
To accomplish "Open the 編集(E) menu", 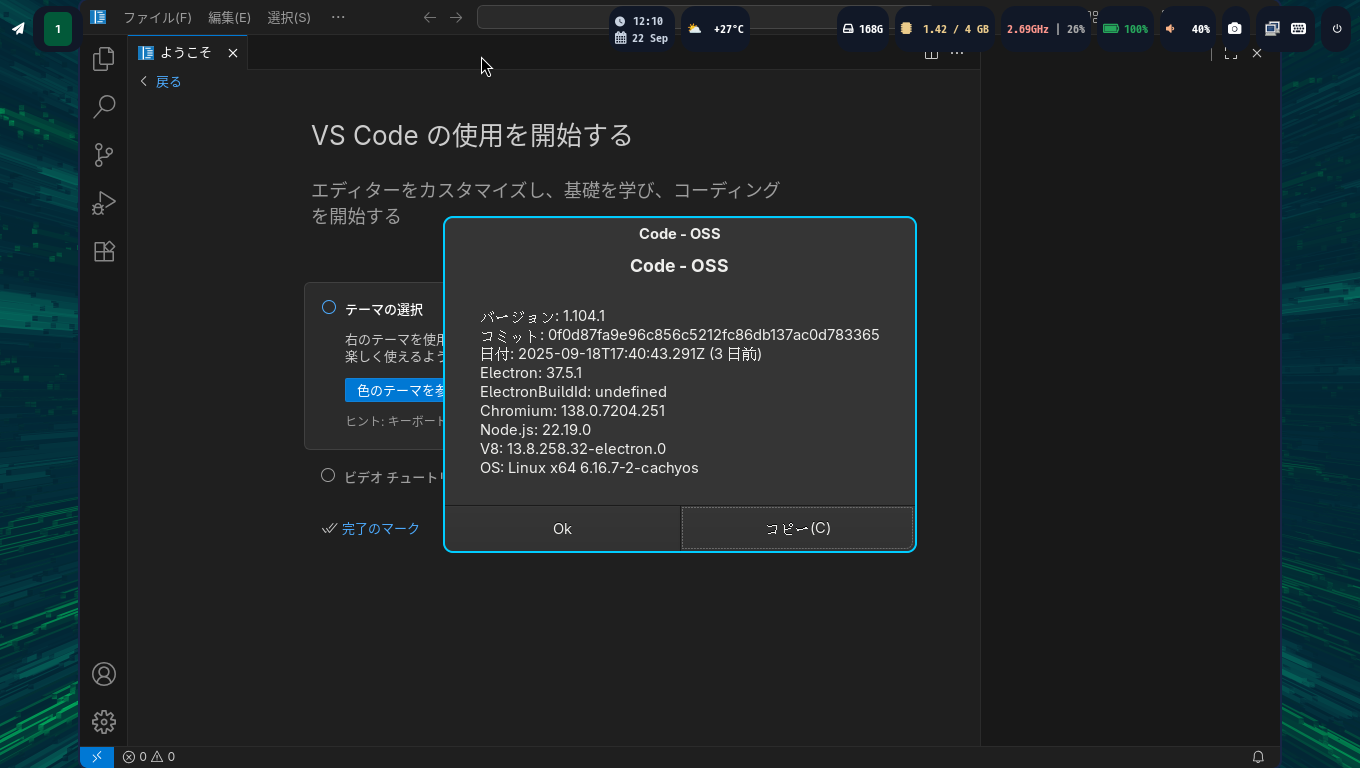I will pyautogui.click(x=229, y=17).
